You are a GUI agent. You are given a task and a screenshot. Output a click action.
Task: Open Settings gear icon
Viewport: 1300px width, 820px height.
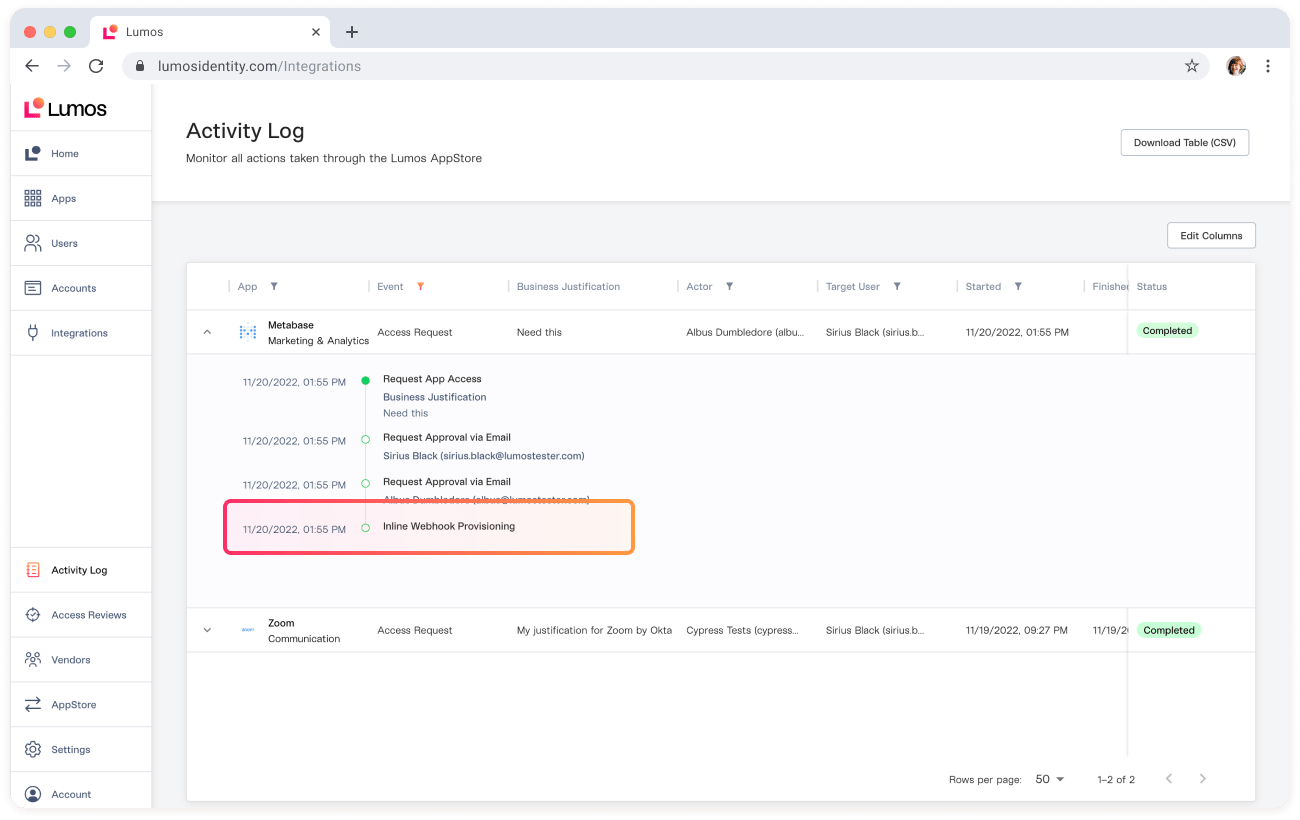point(33,750)
